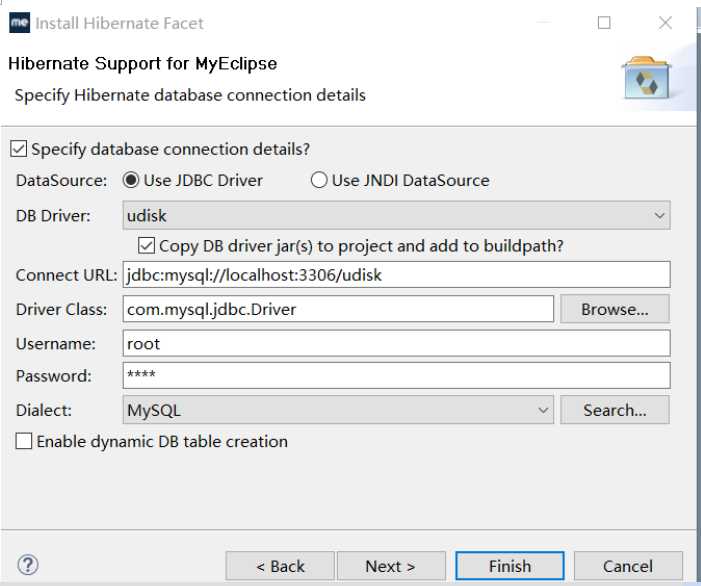
Task: Click the 'Dialect:' label
Action: [44, 410]
